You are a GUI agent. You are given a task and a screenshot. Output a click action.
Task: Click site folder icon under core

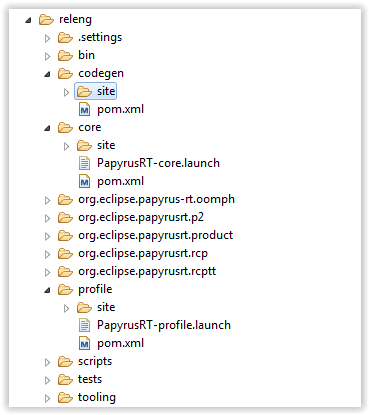84,146
